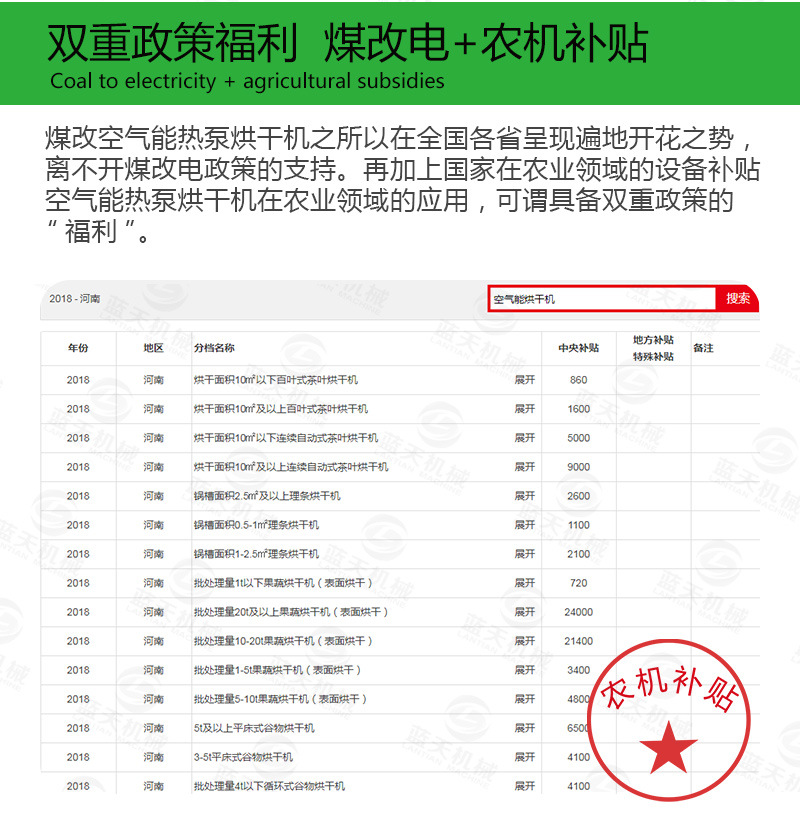This screenshot has width=800, height=819.
Task: Click the red 搜索 search button
Action: [x=737, y=299]
